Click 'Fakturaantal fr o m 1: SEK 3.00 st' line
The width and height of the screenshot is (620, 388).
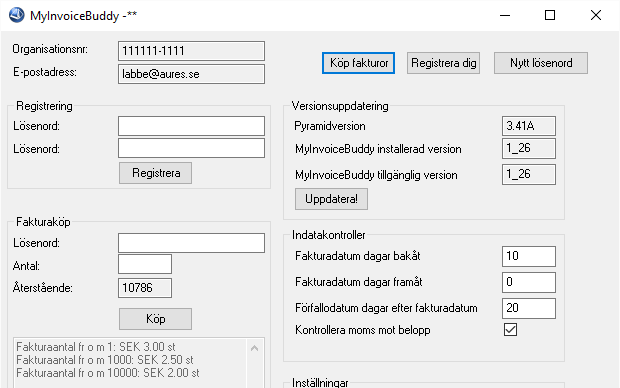[x=96, y=347]
